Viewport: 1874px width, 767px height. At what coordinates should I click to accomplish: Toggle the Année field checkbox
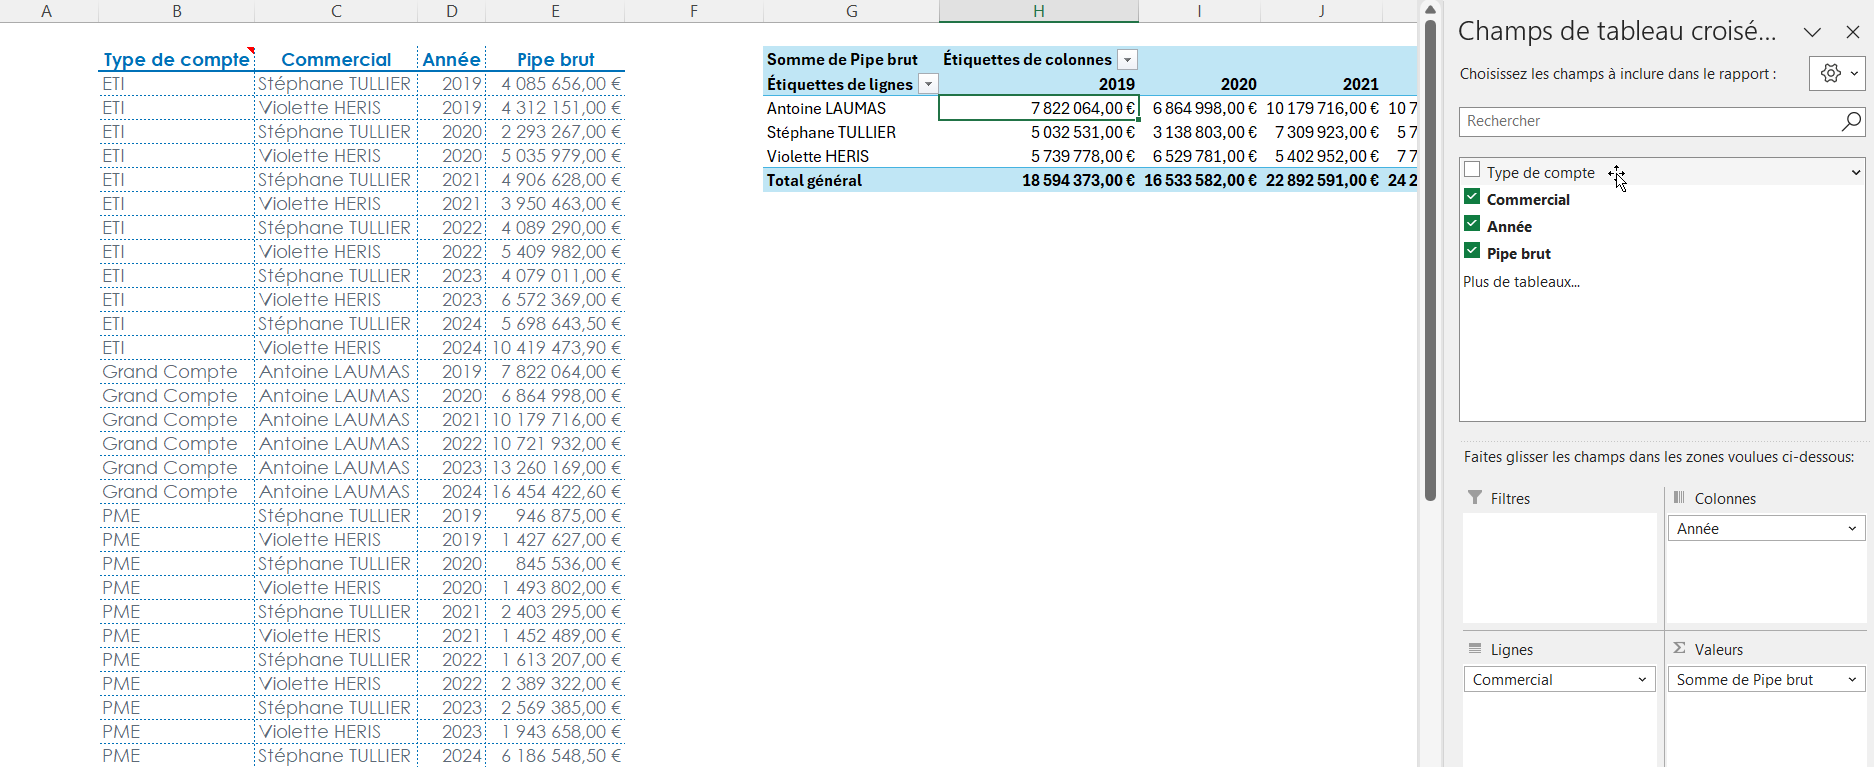(1472, 225)
